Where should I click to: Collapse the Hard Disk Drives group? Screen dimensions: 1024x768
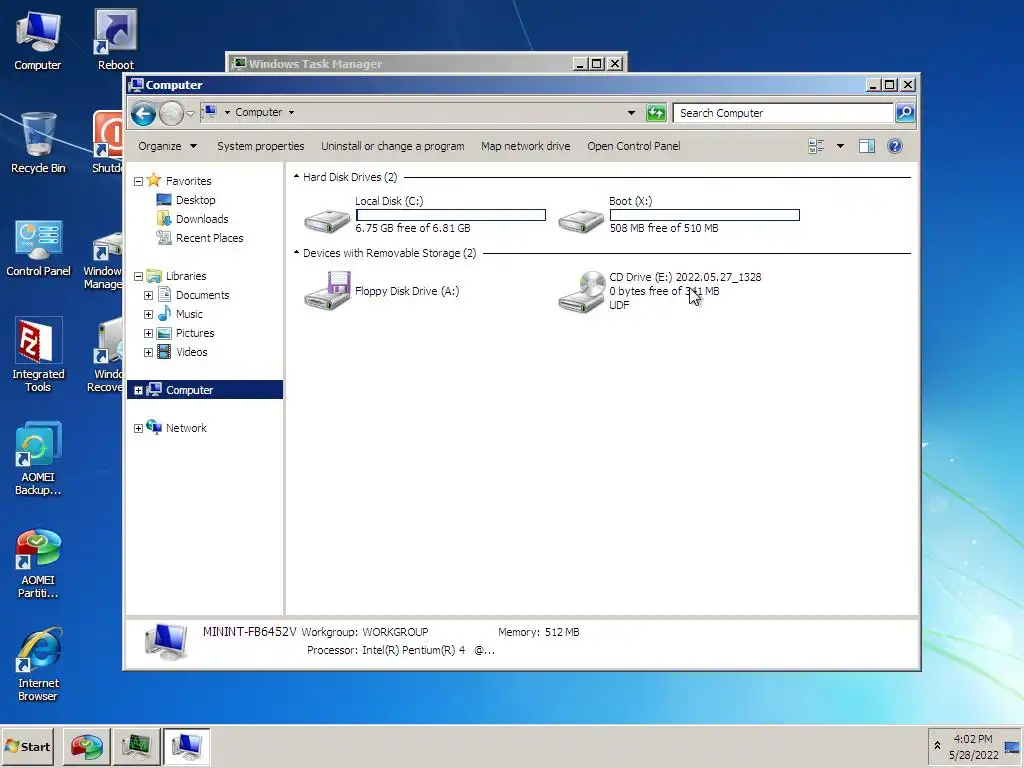(296, 177)
